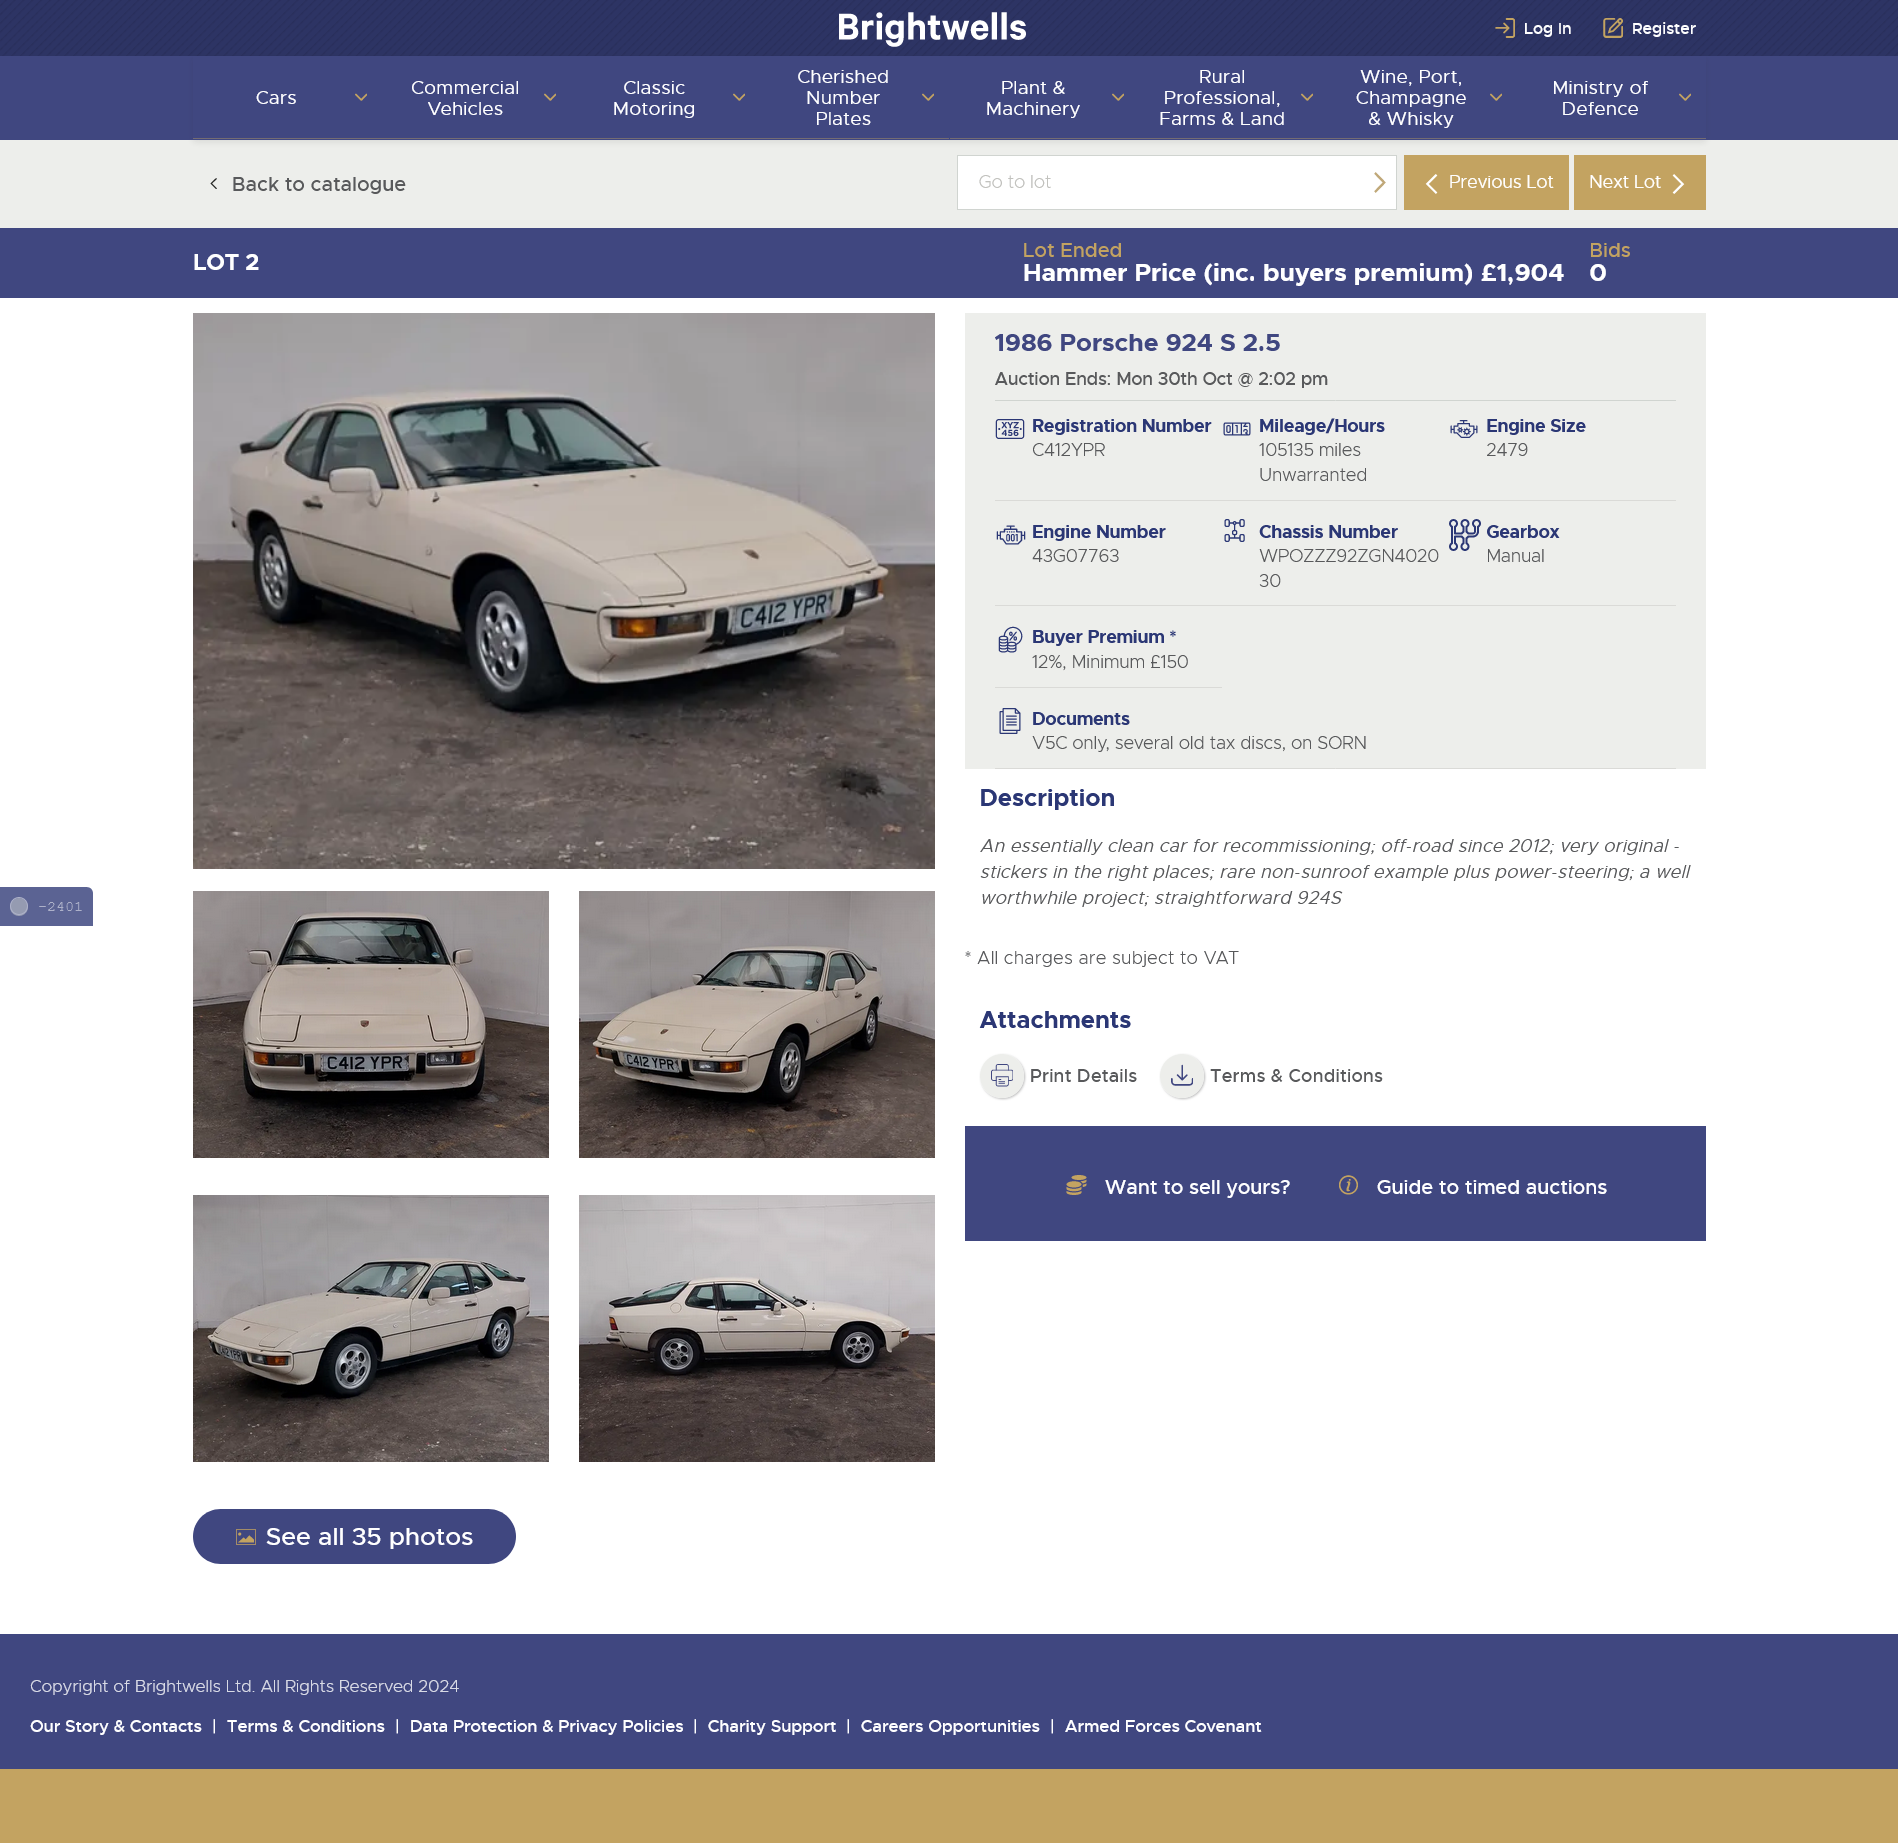Open Data Protection & Privacy Policies link

[x=546, y=1726]
